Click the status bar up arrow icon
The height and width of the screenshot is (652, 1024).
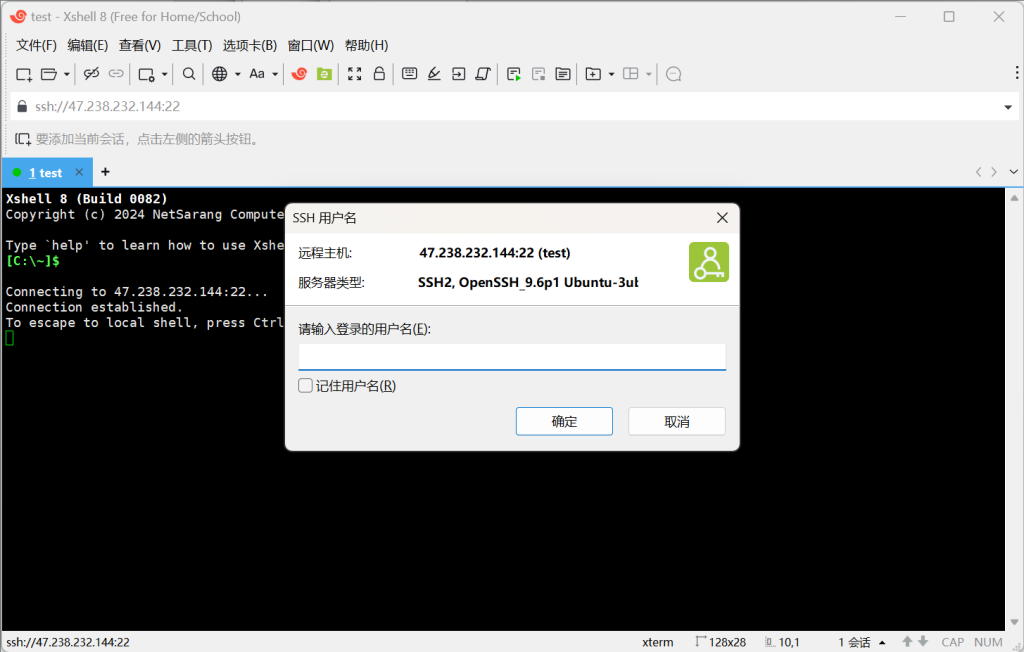pos(907,642)
